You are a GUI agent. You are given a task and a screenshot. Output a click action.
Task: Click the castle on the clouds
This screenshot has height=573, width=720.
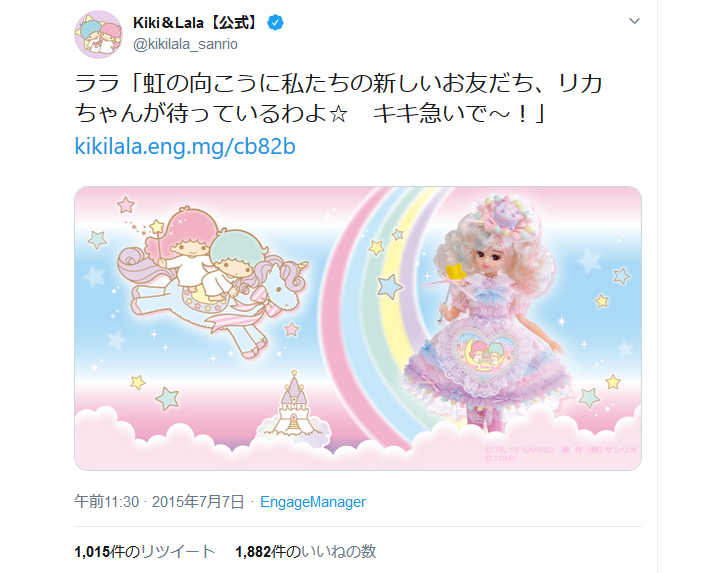[294, 406]
